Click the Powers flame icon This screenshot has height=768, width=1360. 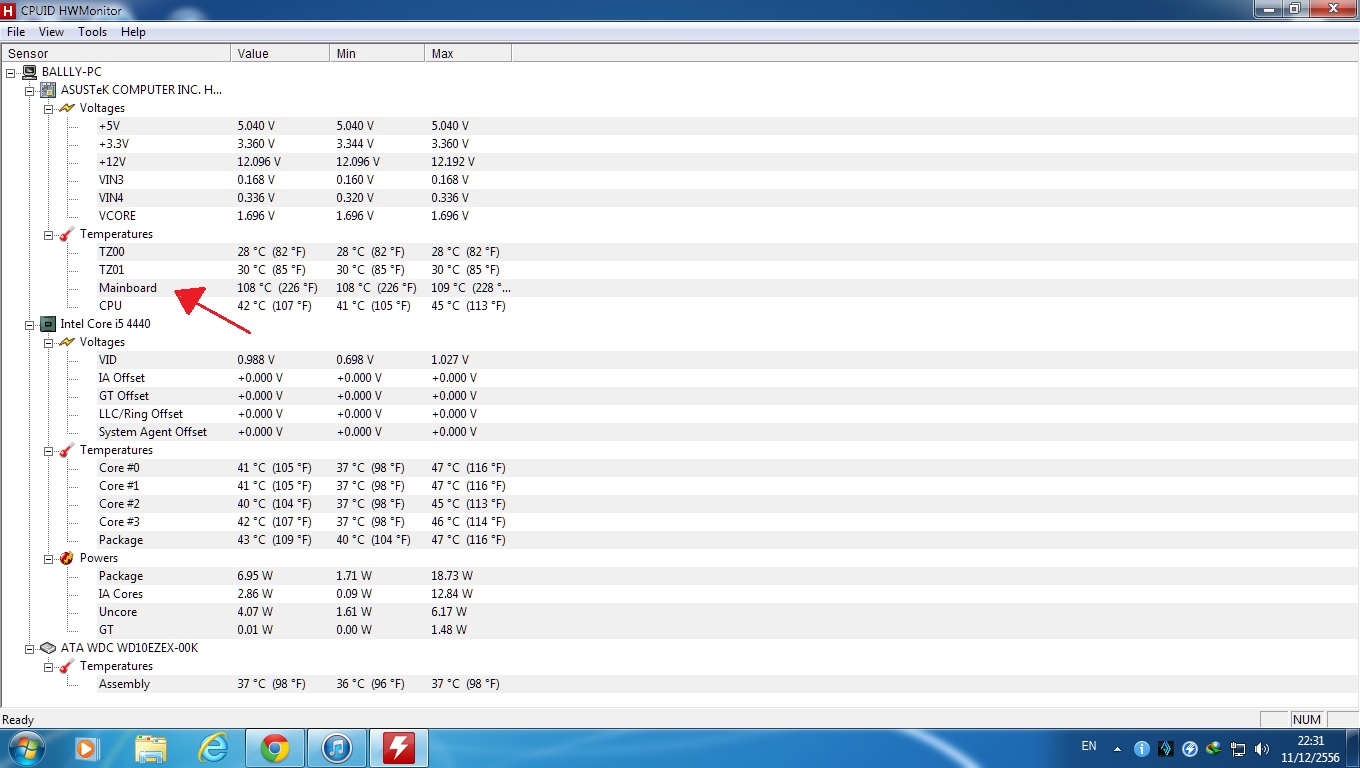click(x=66, y=558)
